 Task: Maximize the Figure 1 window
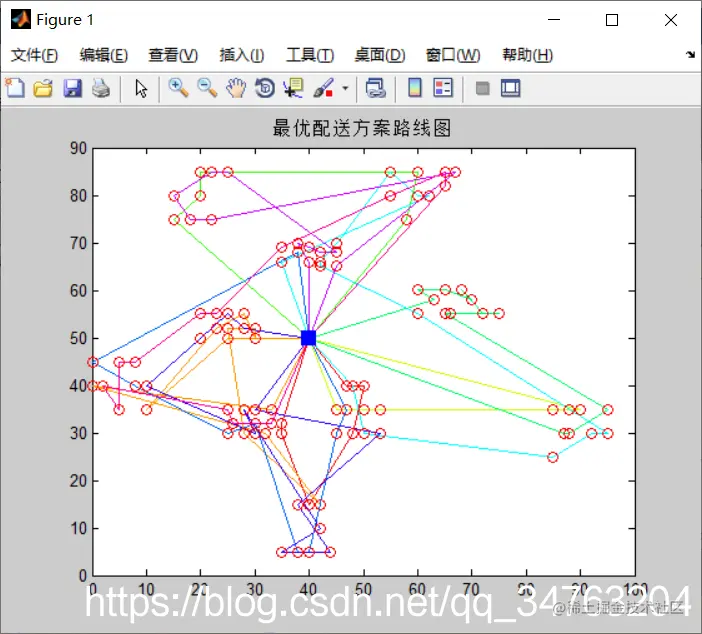612,20
